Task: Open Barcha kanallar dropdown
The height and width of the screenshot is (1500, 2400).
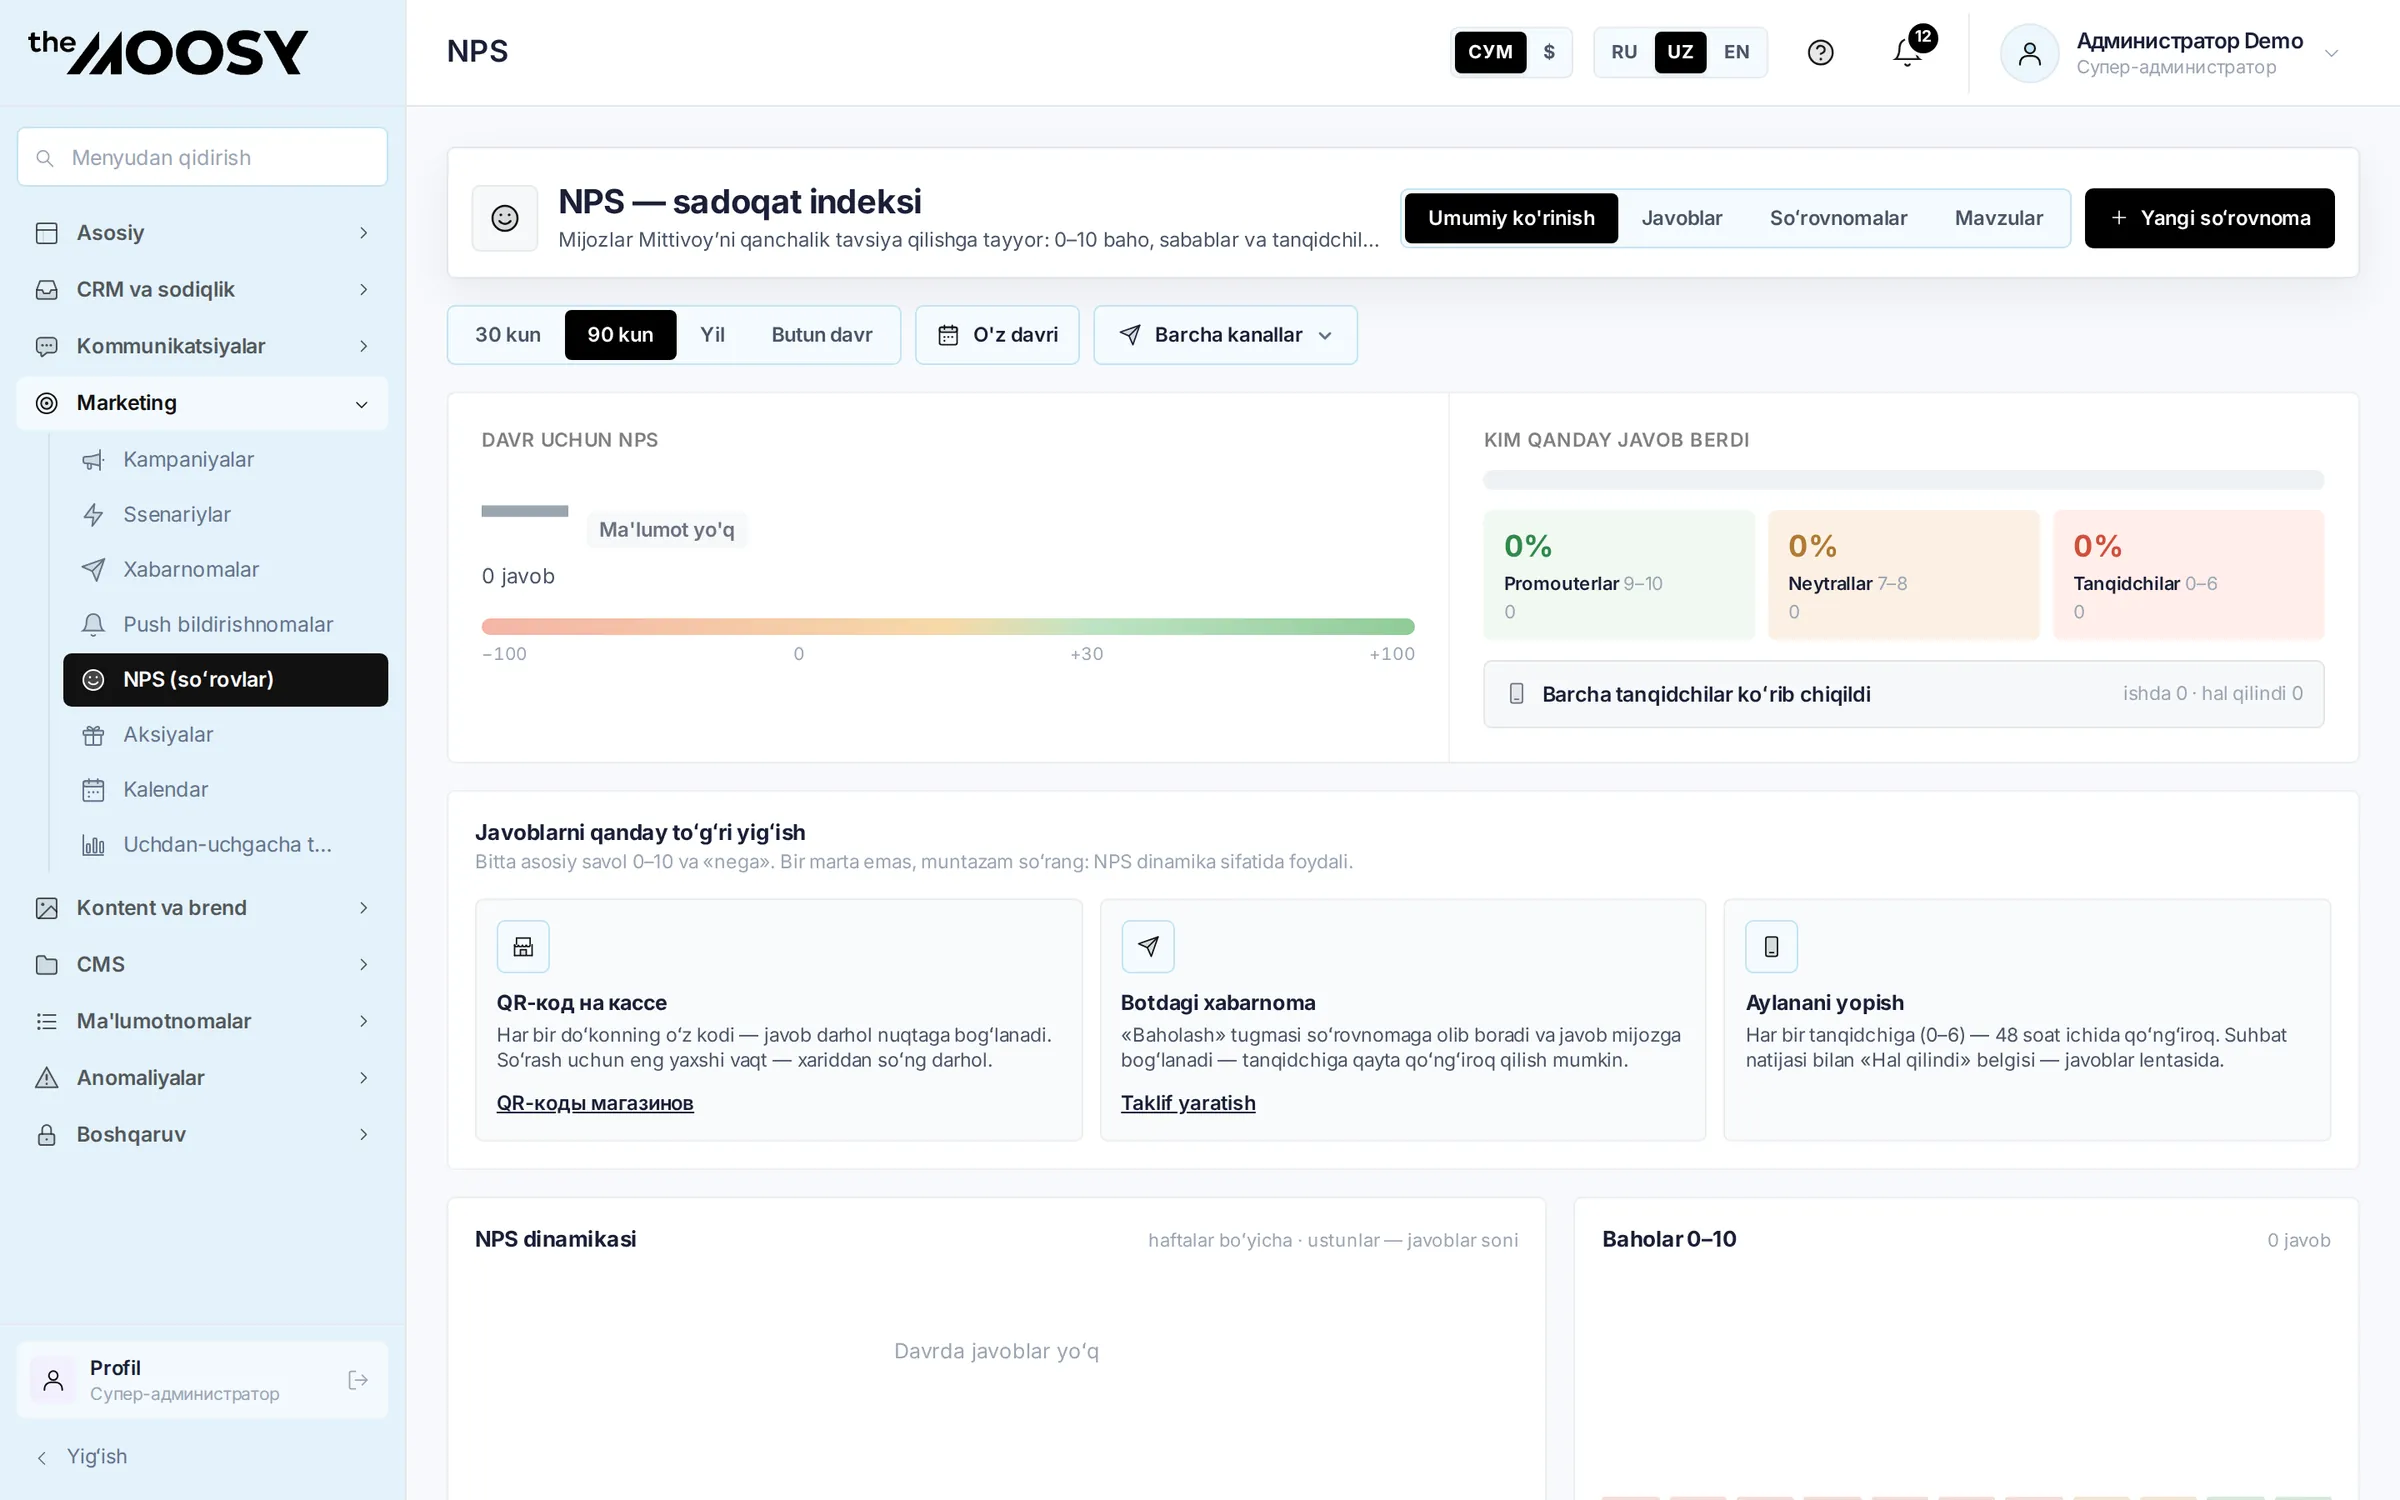Action: 1225,335
